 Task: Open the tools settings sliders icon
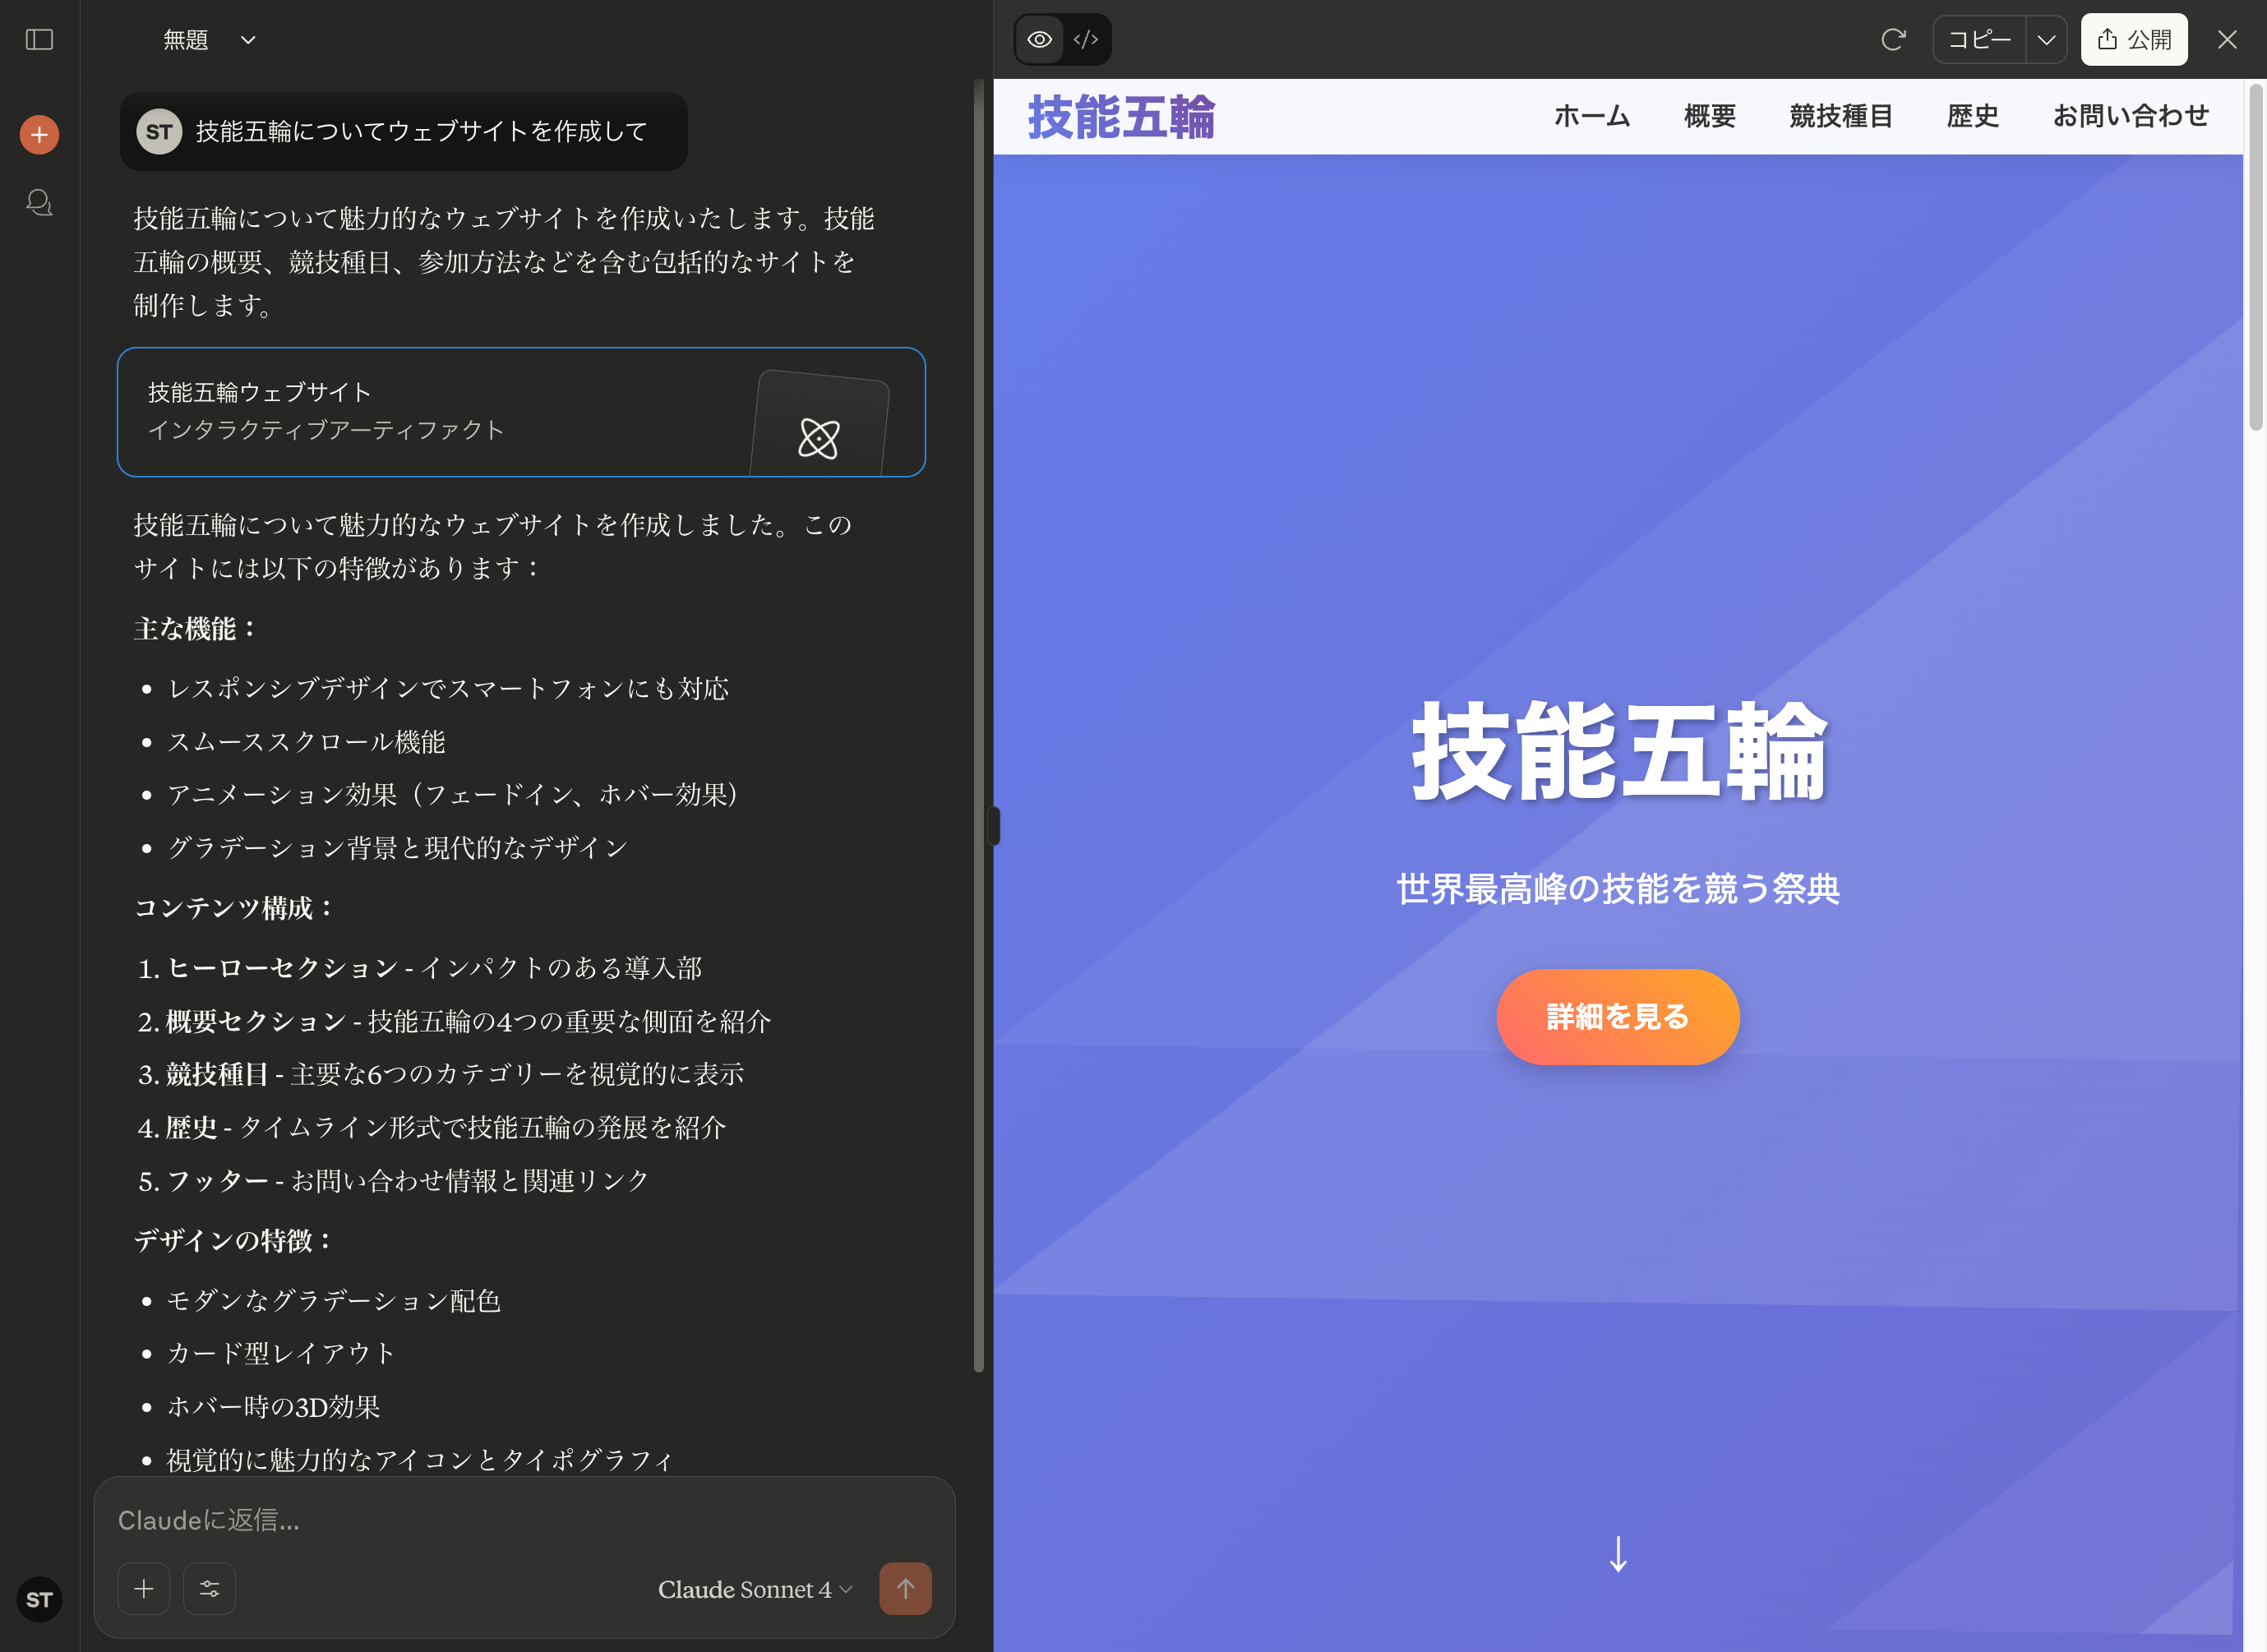point(210,1588)
